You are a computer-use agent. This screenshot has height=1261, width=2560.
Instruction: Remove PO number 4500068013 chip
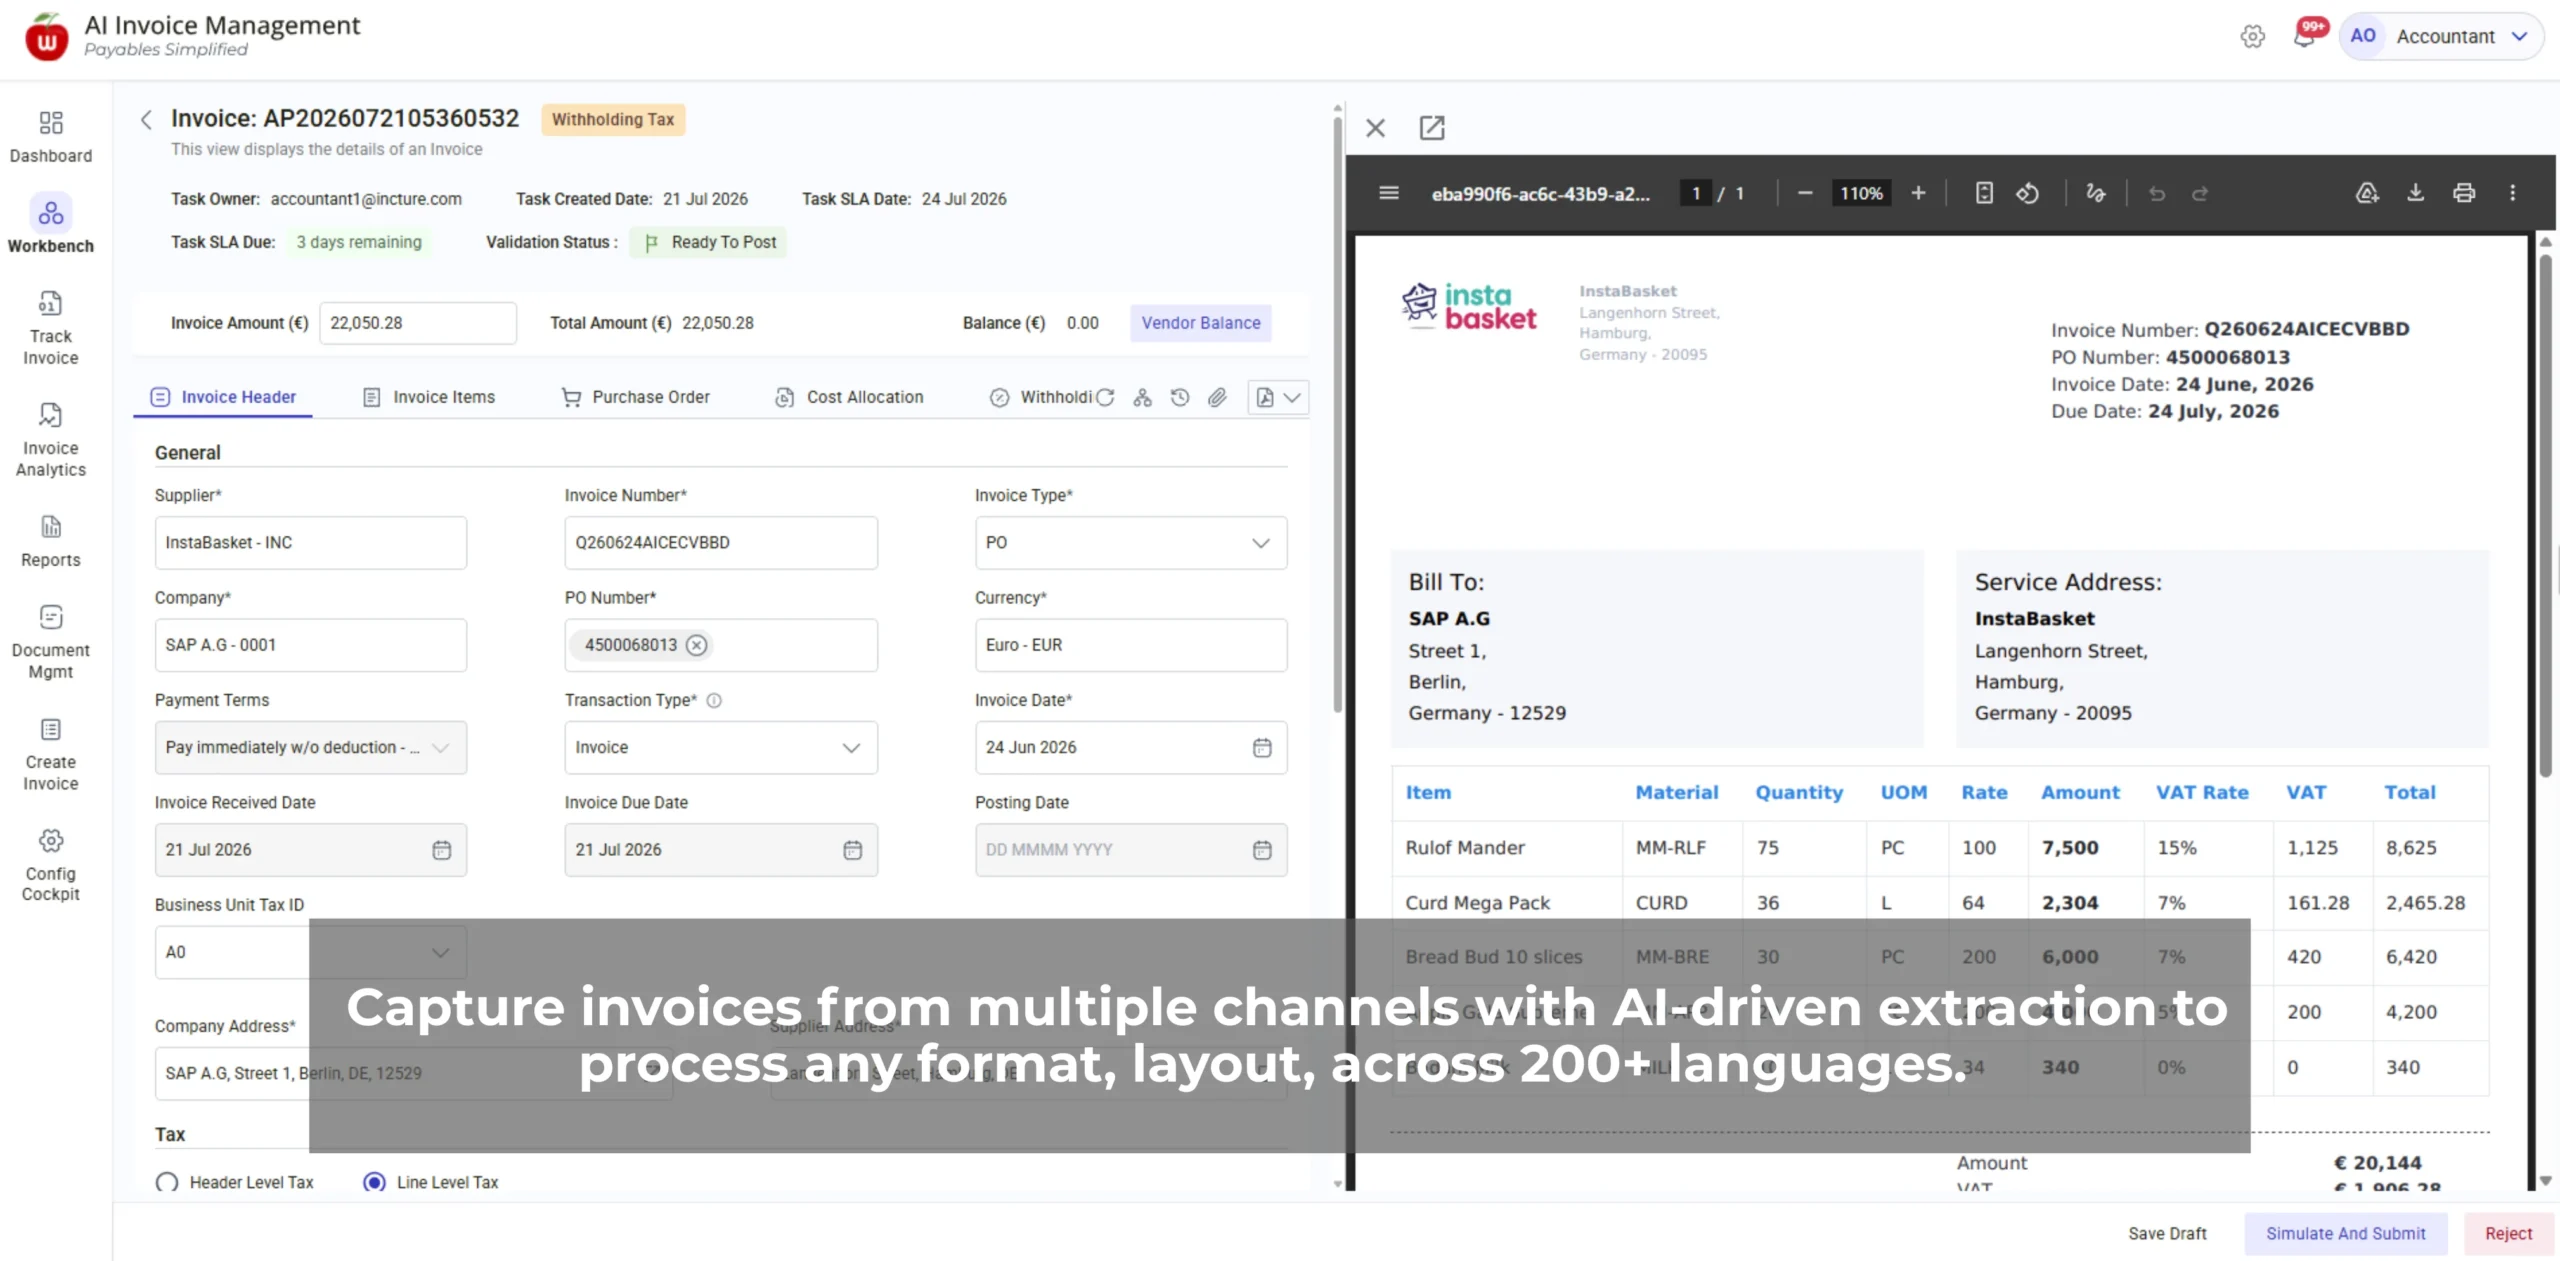tap(697, 645)
